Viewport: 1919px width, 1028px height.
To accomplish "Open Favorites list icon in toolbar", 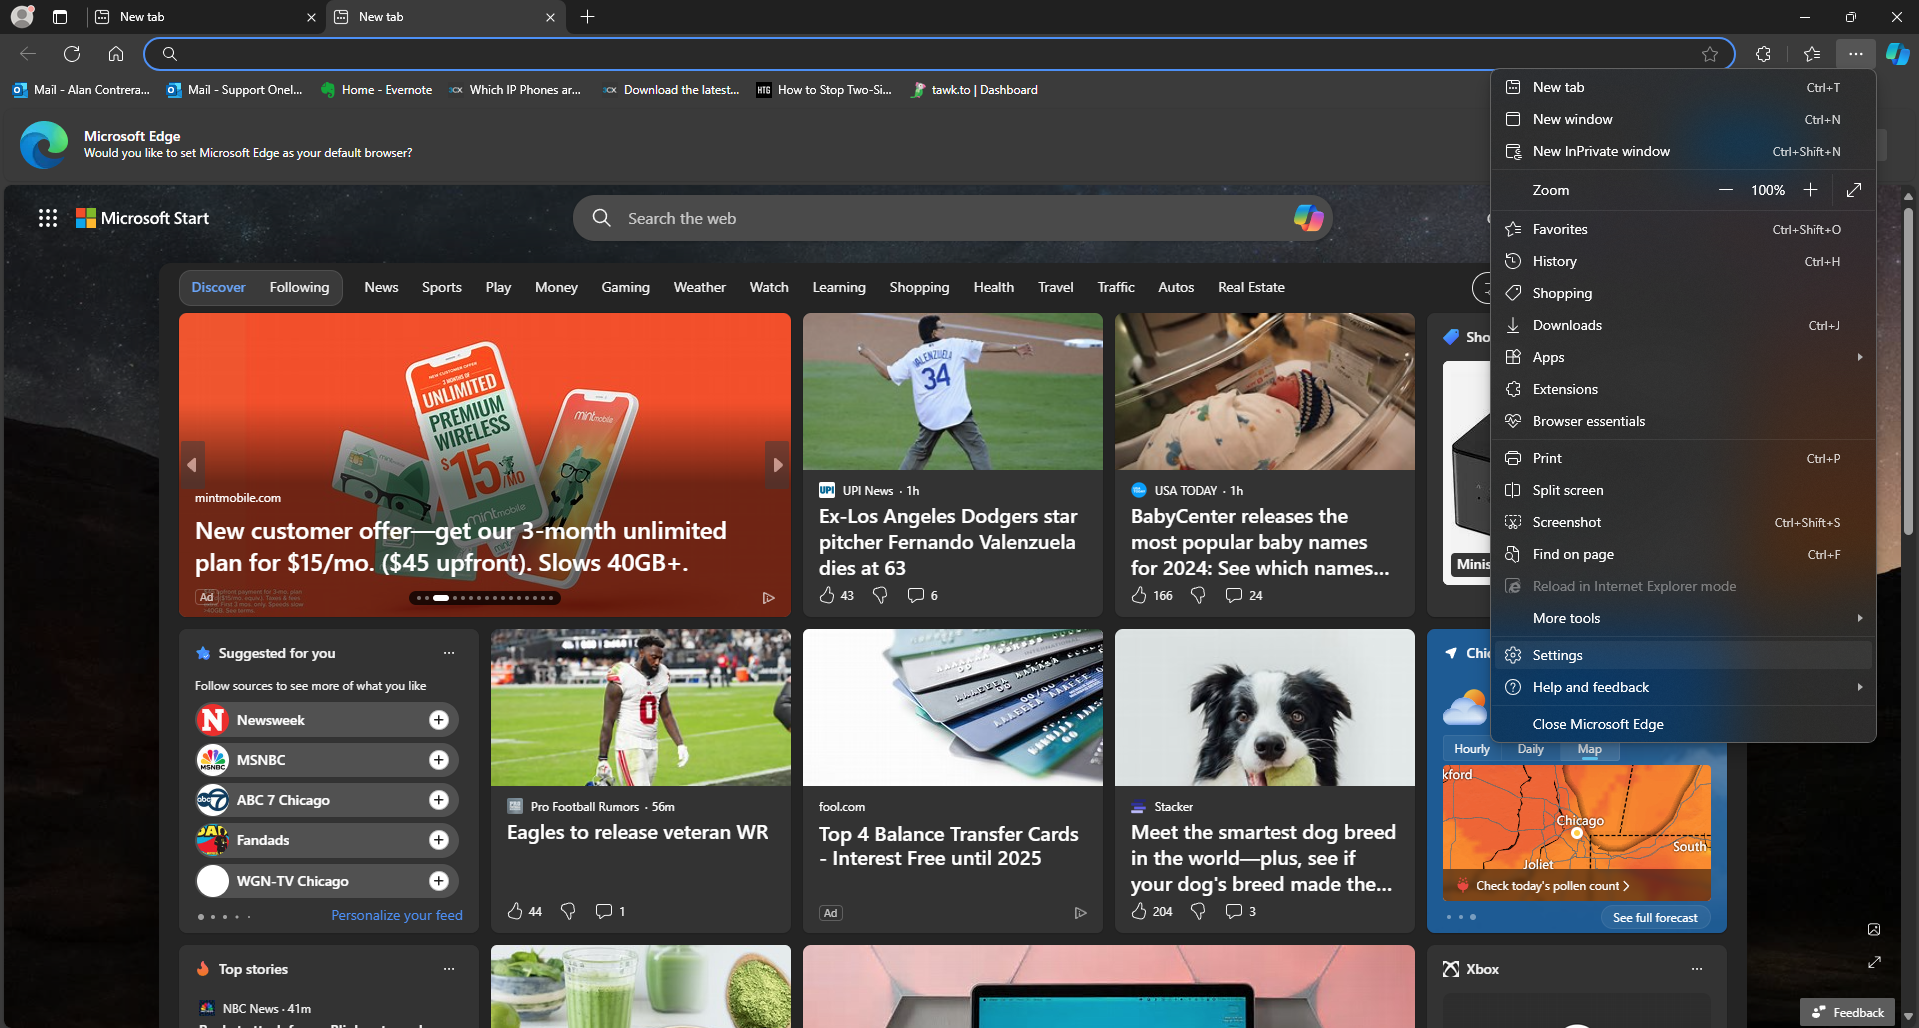I will 1812,54.
